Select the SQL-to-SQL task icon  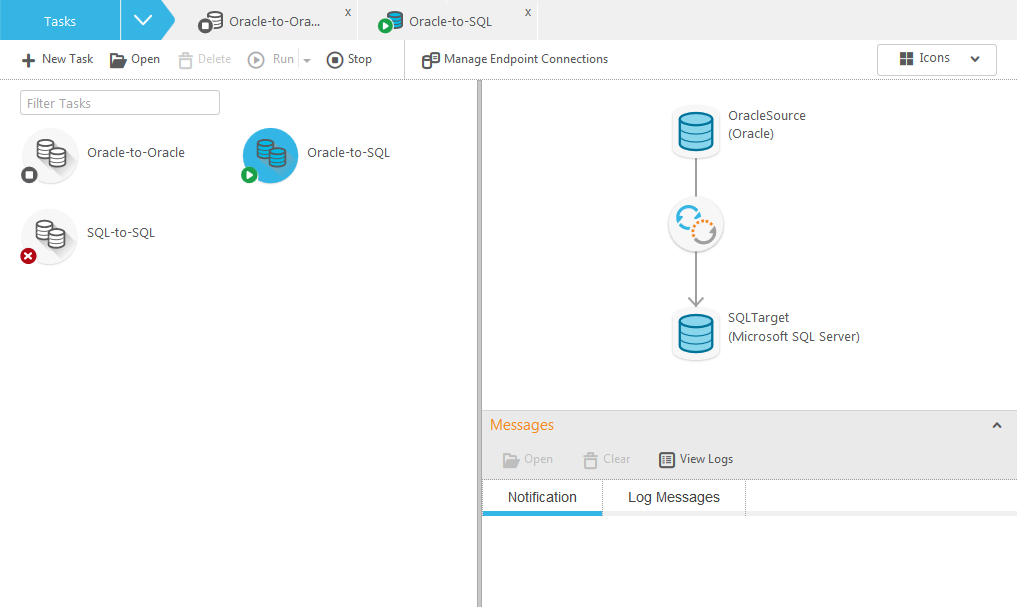(48, 232)
